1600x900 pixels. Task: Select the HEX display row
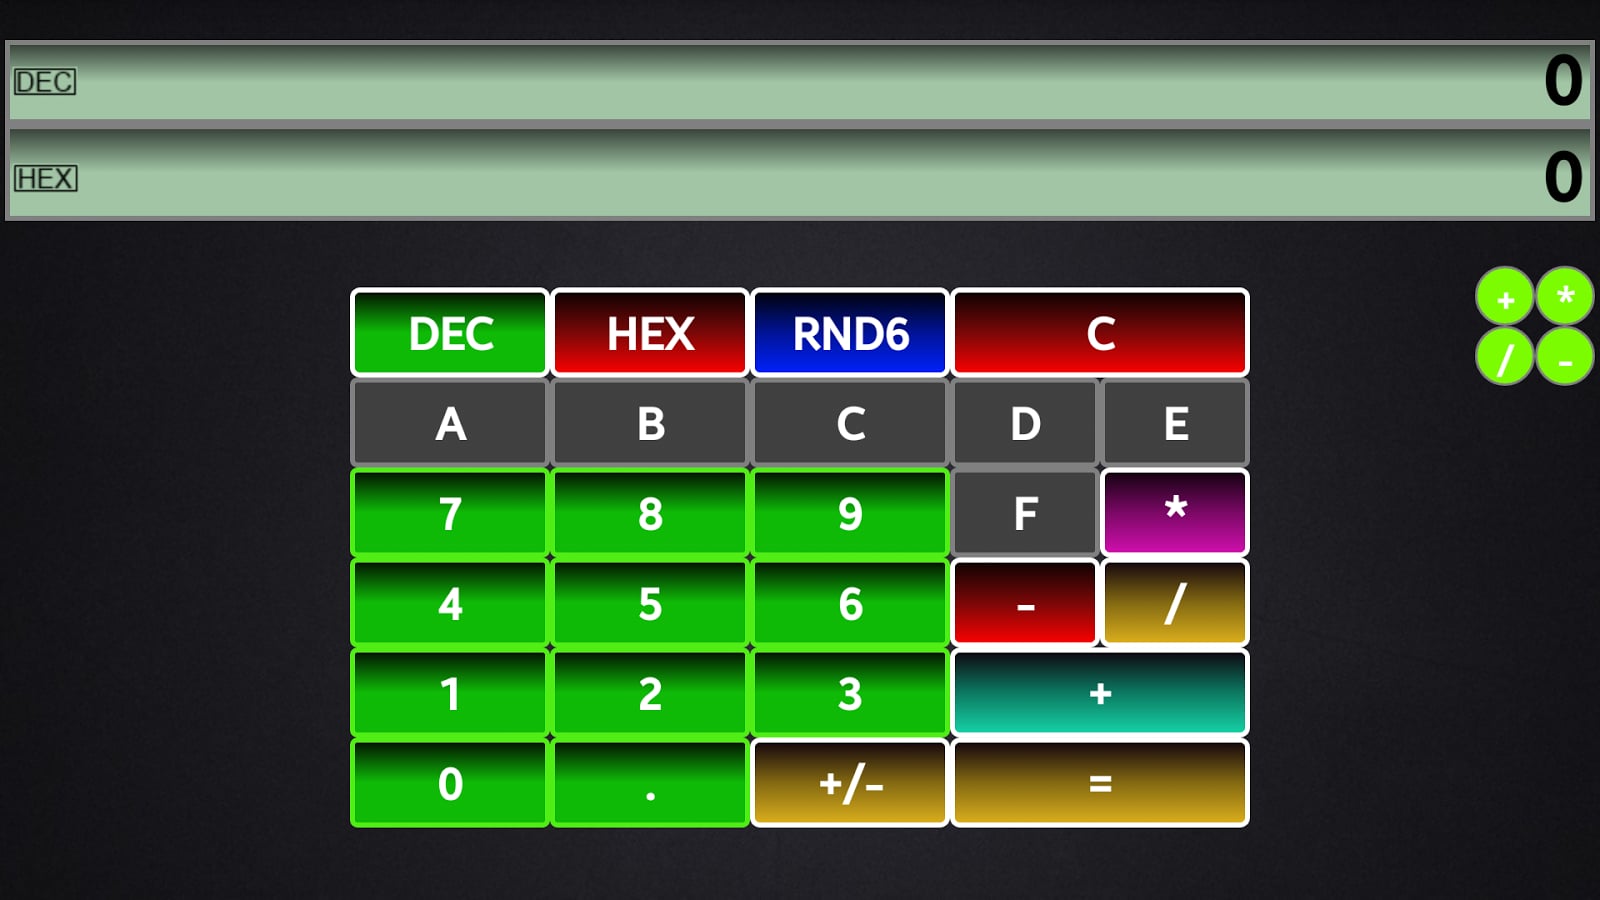(800, 172)
